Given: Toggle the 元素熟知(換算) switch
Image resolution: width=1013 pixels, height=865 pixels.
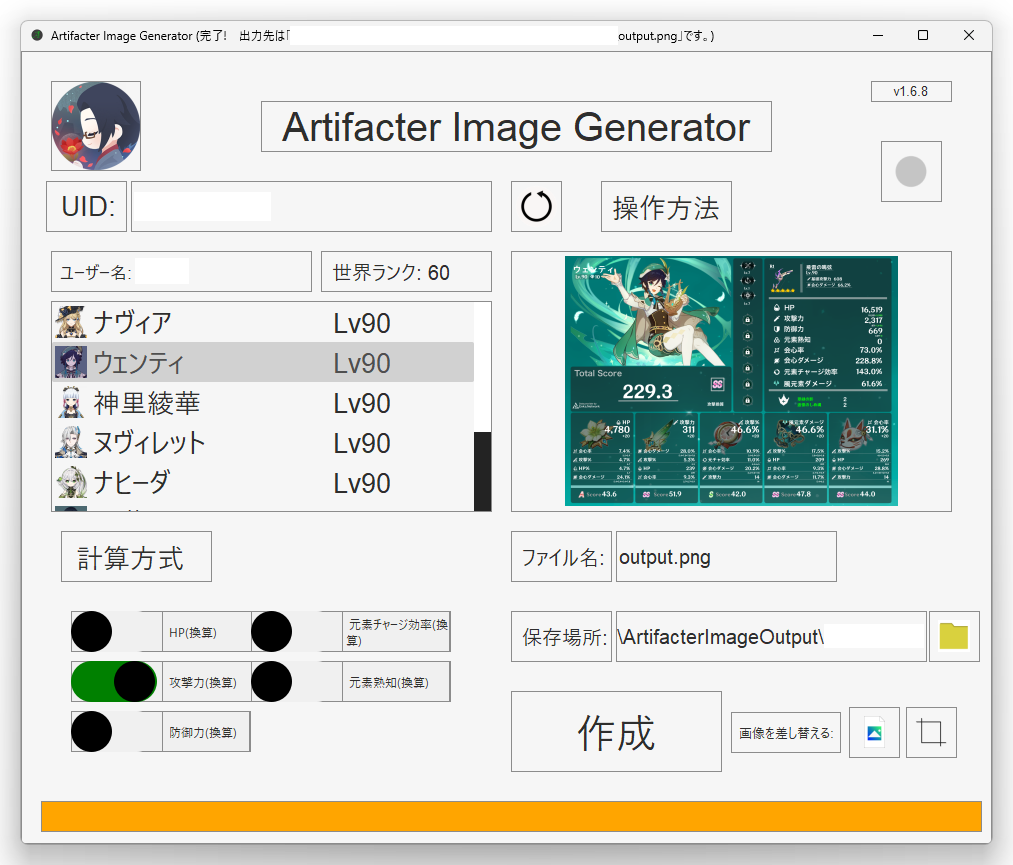Looking at the screenshot, I should [297, 682].
